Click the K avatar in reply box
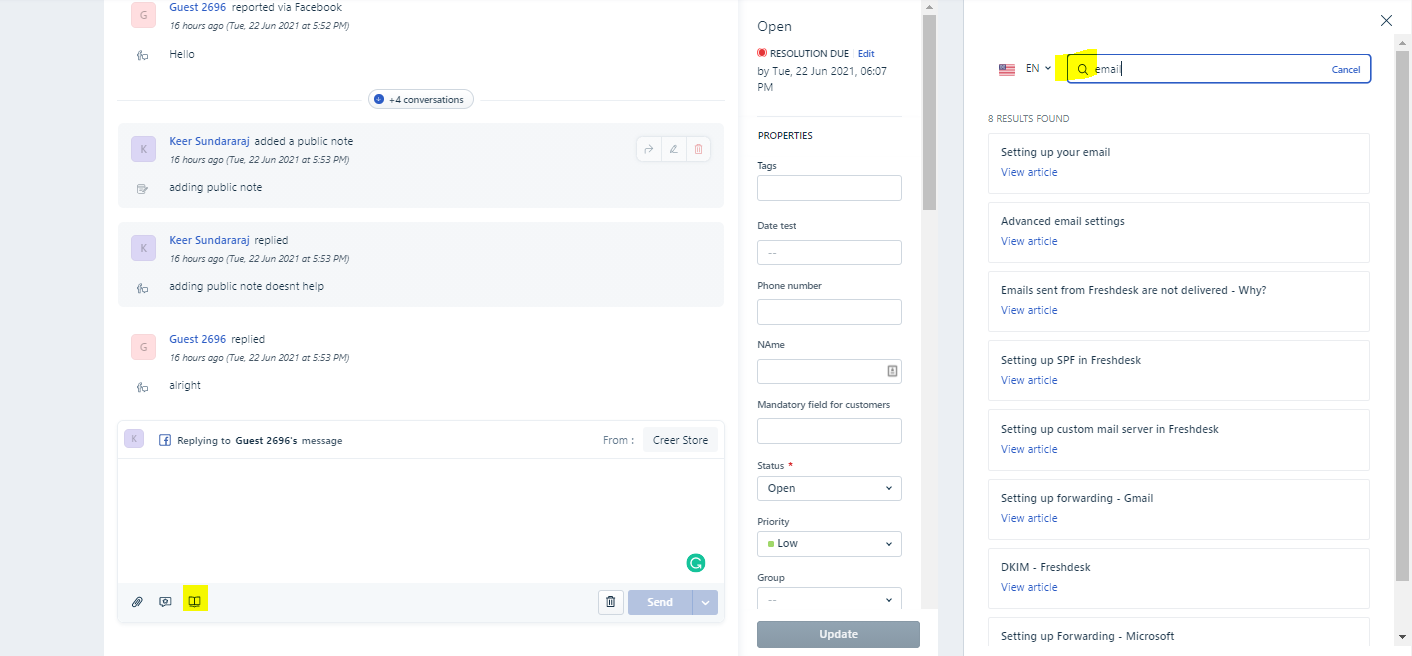 coord(134,438)
